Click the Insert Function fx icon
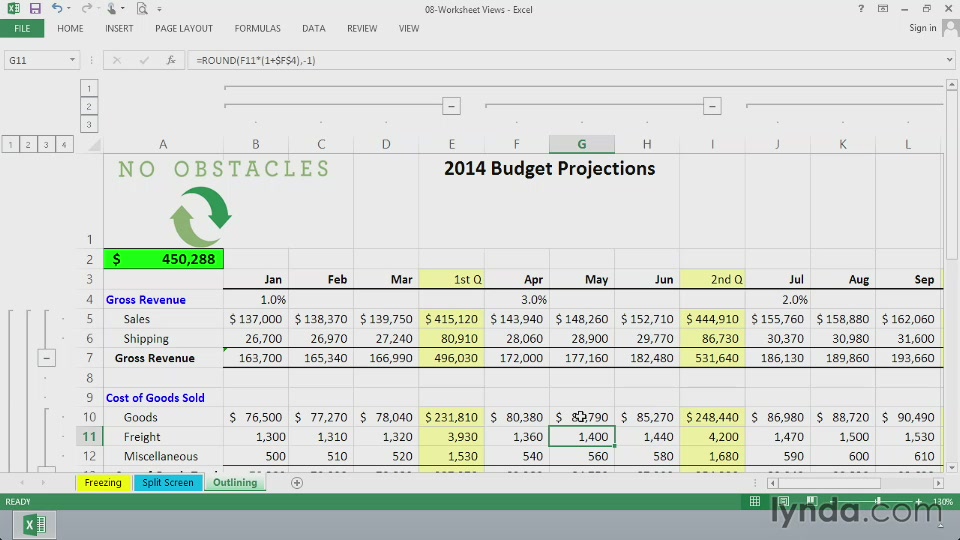The width and height of the screenshot is (960, 540). pos(171,60)
